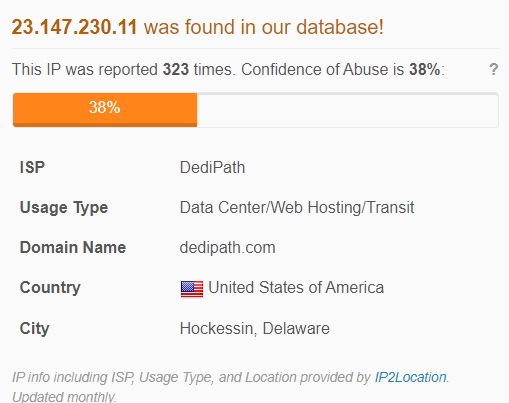Click the bold 323 report count
The width and height of the screenshot is (509, 403).
(x=176, y=70)
